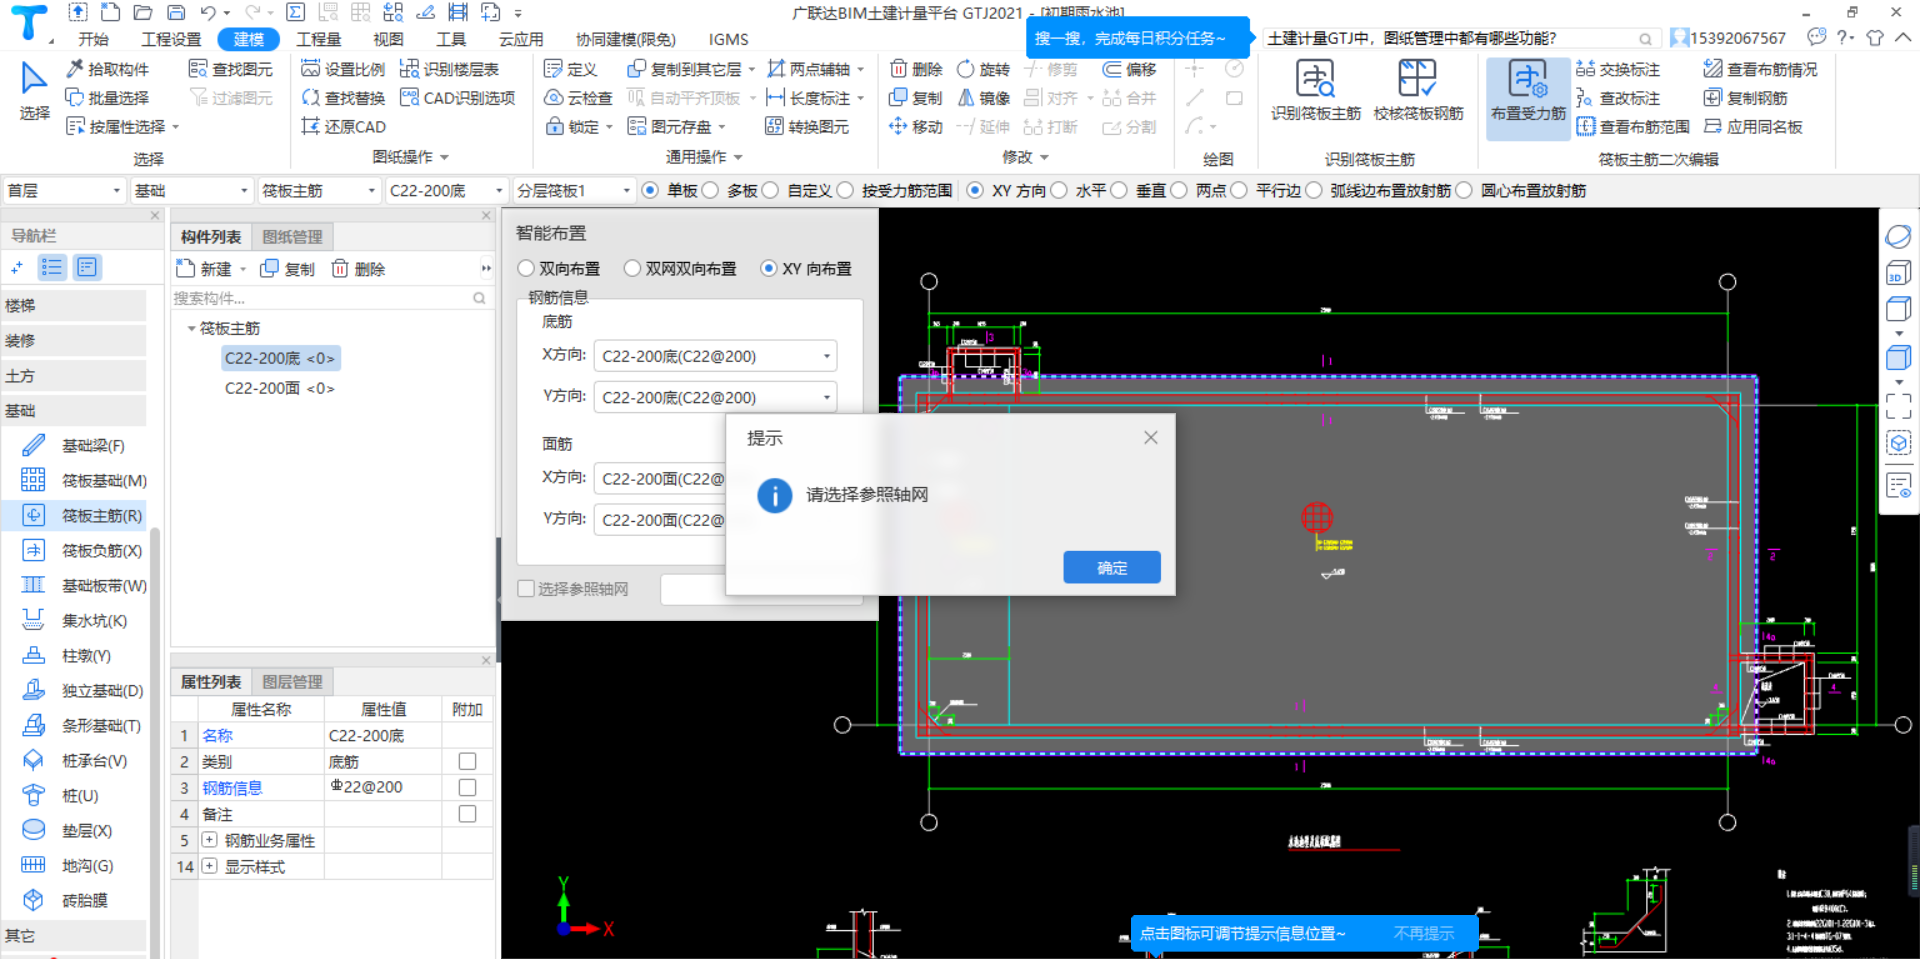Viewport: 1920px width, 959px height.
Task: Open the 底筋 Y方向 dropdown
Action: pyautogui.click(x=716, y=397)
